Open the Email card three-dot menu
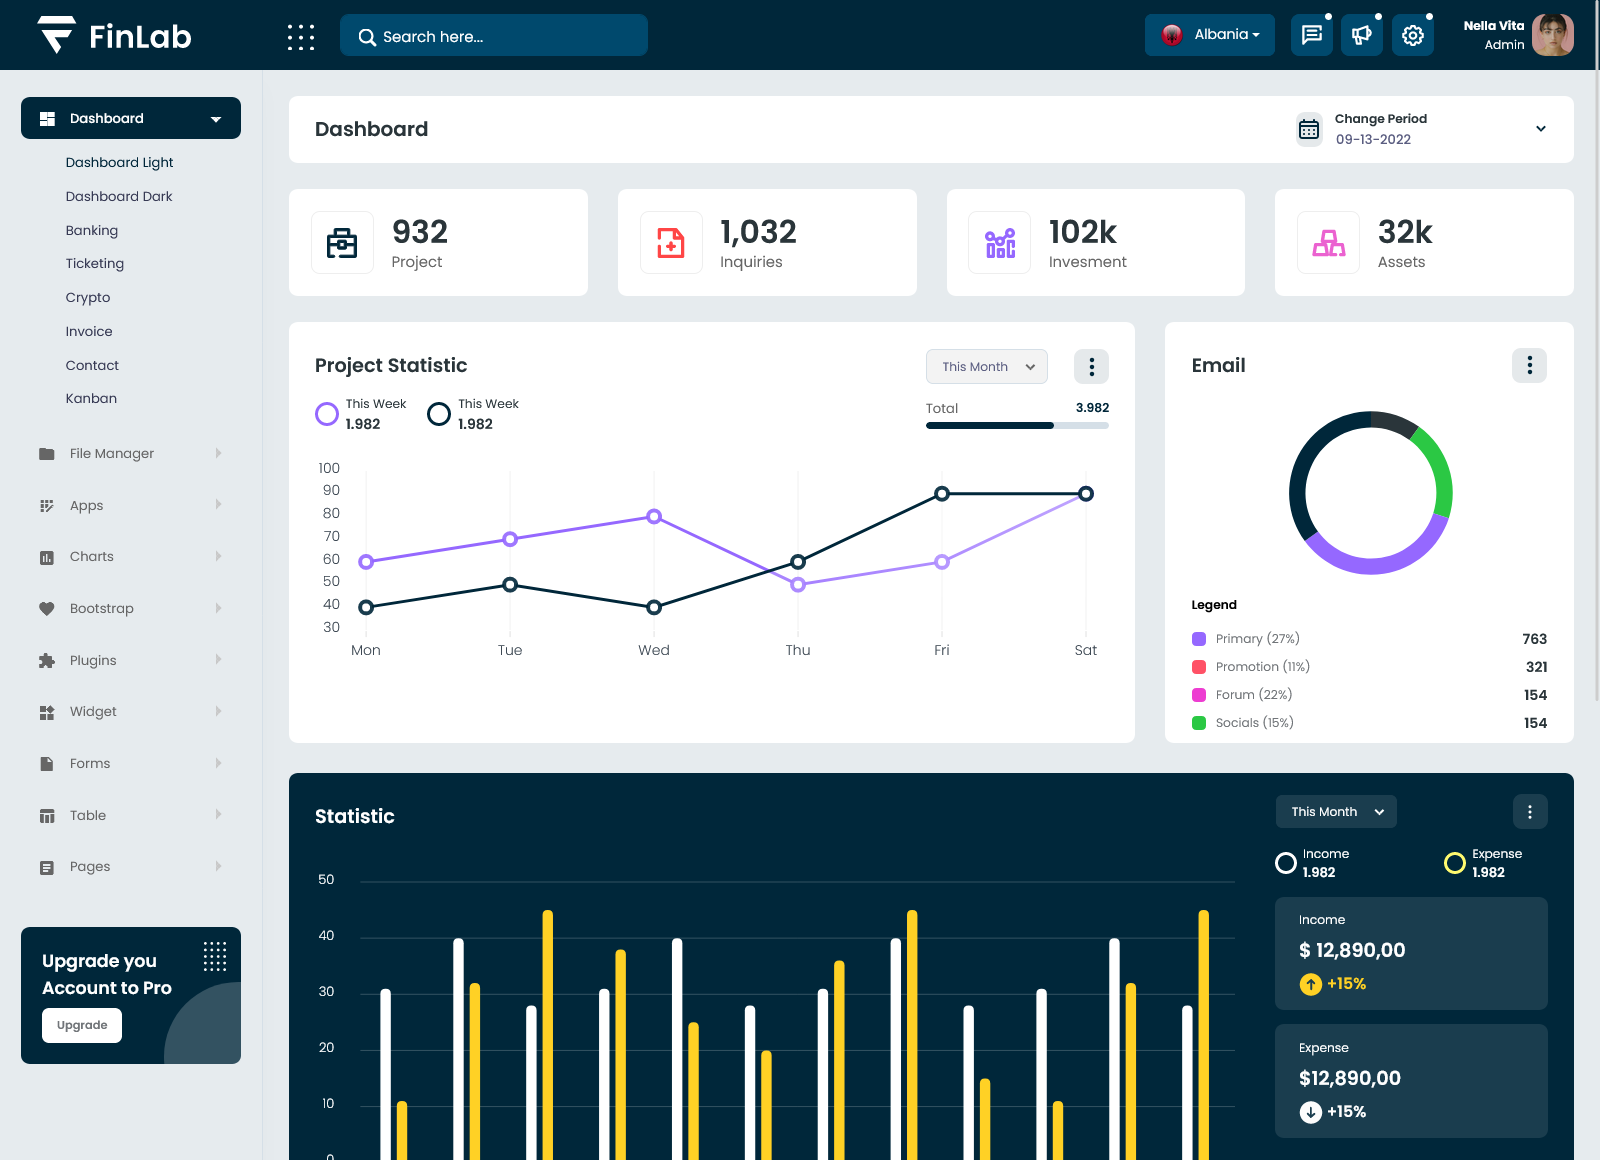The width and height of the screenshot is (1600, 1160). [1529, 366]
